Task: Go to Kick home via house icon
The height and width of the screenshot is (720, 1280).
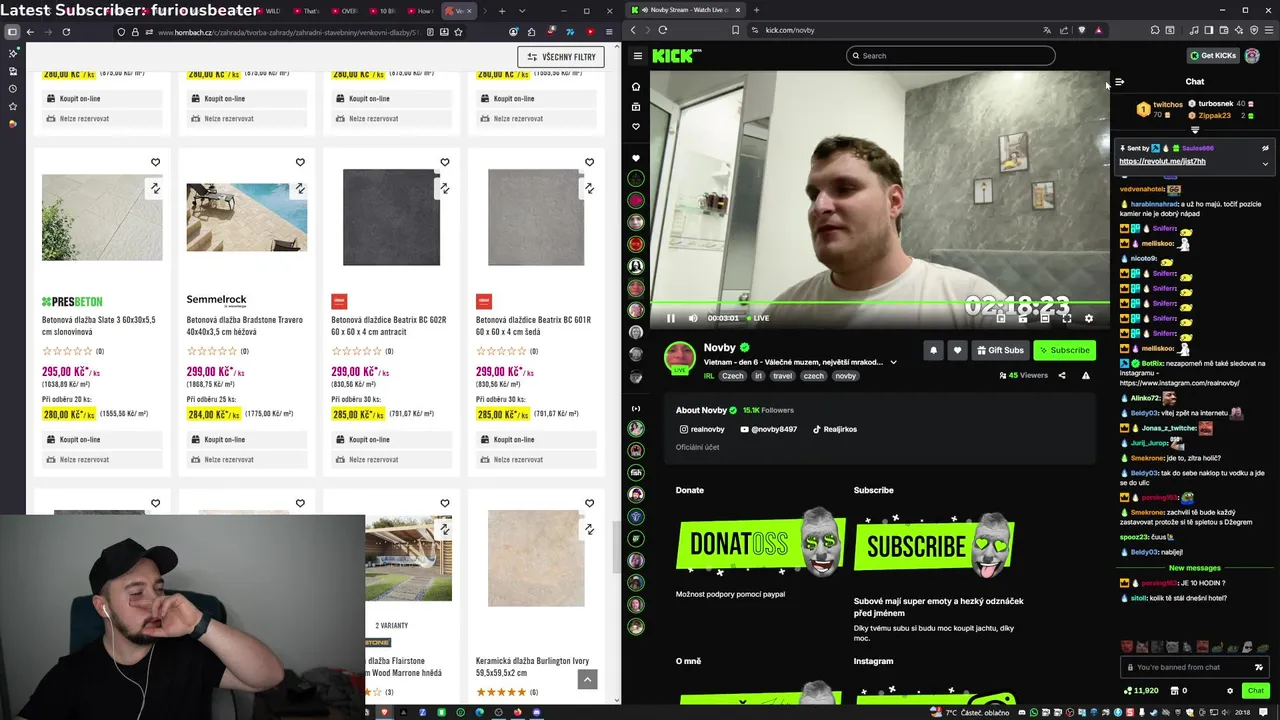Action: tap(635, 87)
